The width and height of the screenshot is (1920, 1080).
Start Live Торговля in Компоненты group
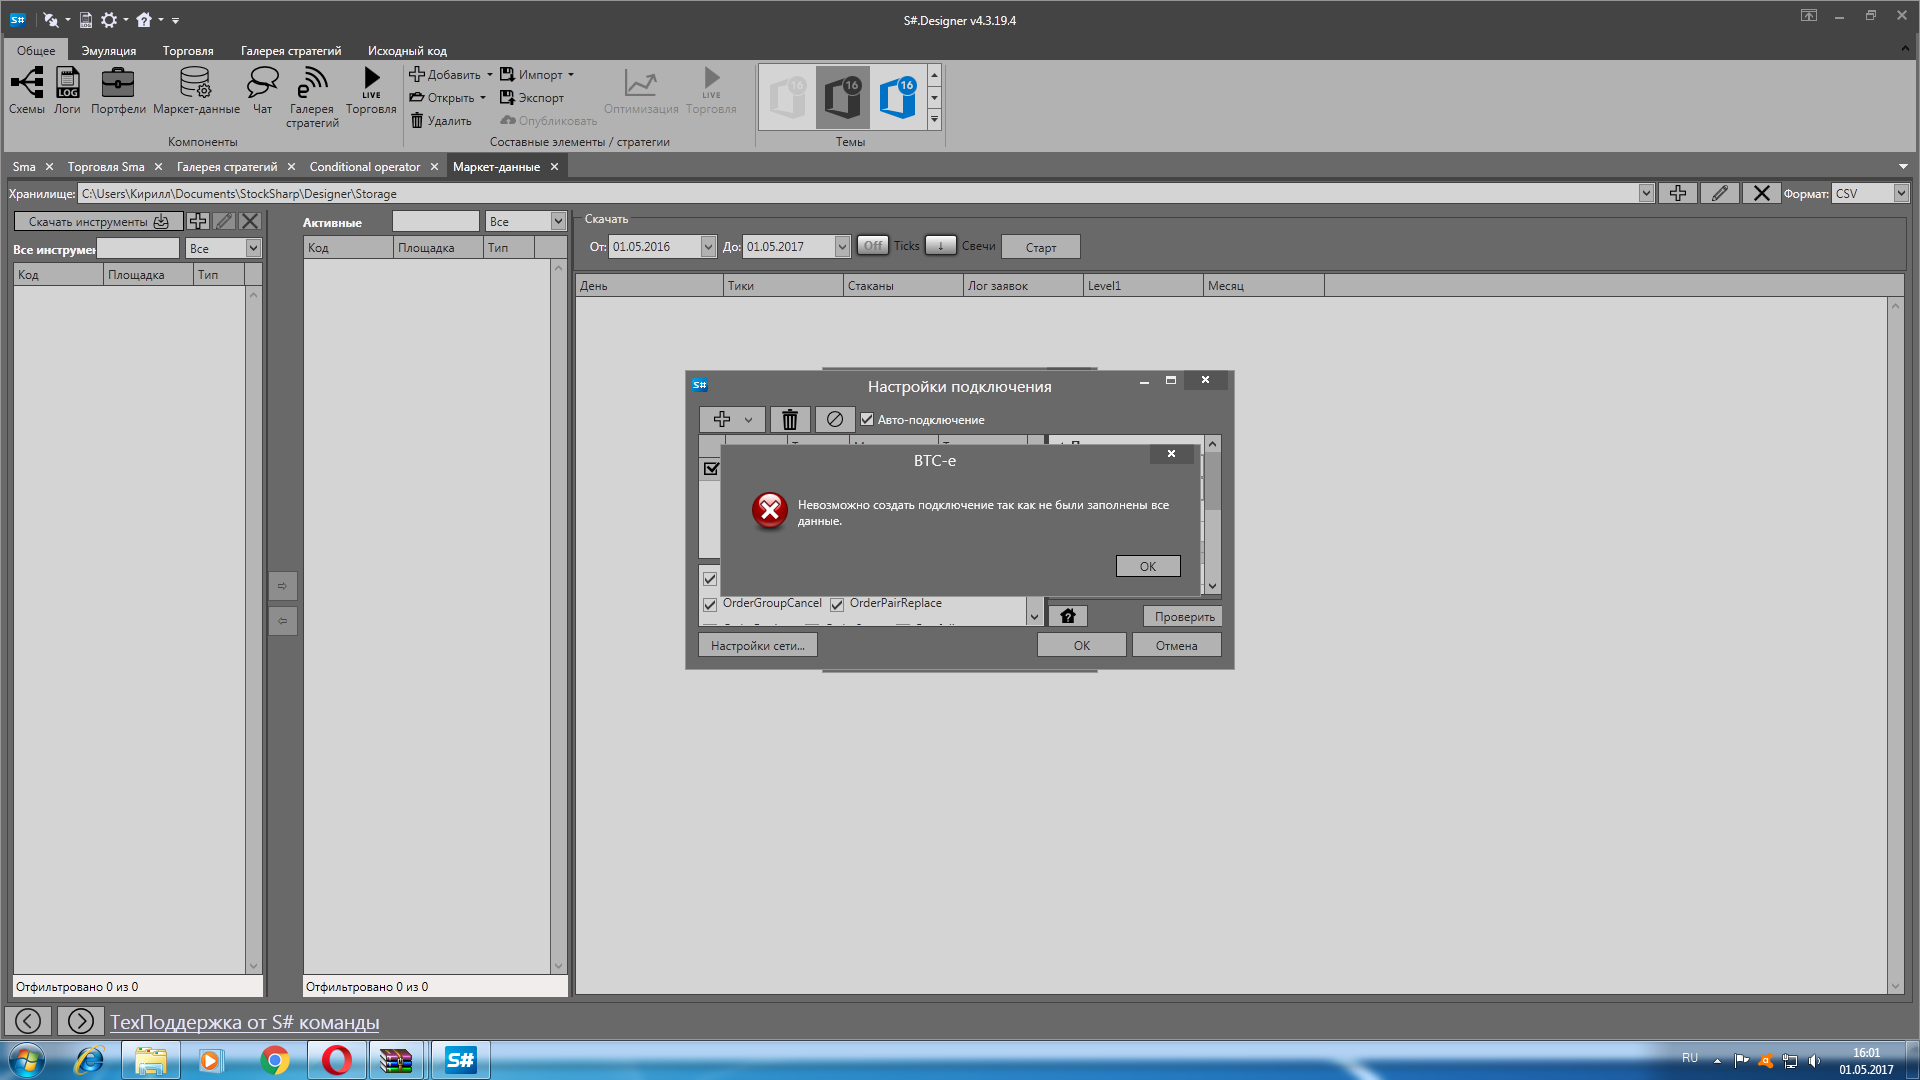371,91
